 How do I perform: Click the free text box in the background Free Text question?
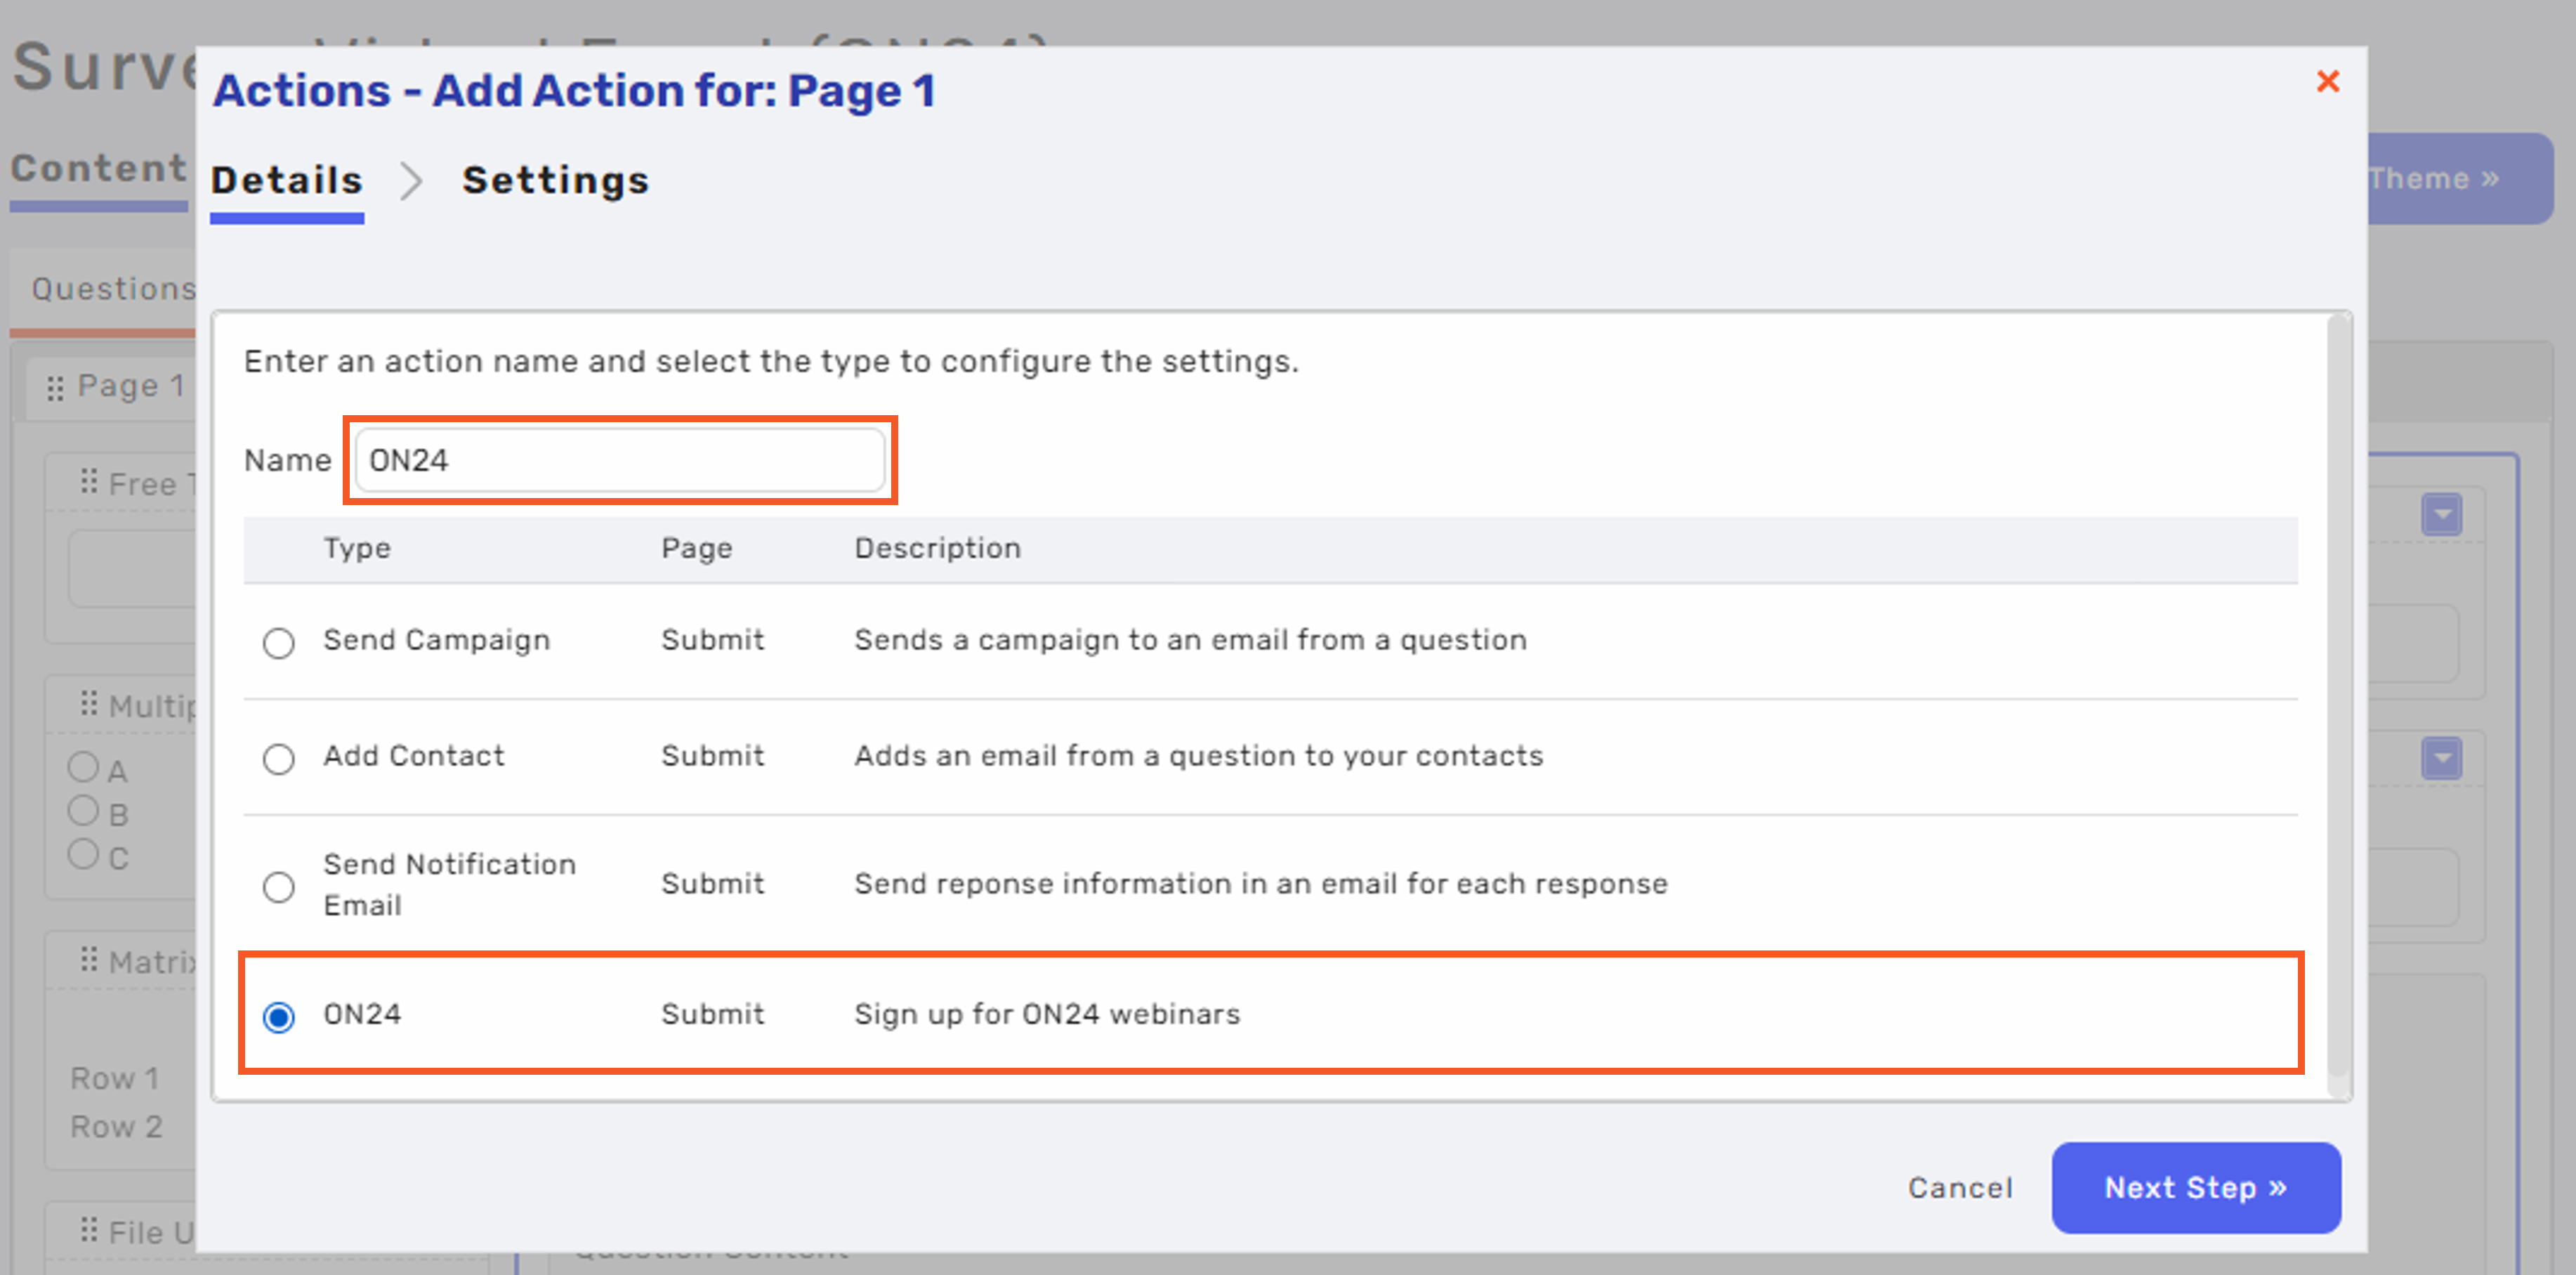coord(132,568)
